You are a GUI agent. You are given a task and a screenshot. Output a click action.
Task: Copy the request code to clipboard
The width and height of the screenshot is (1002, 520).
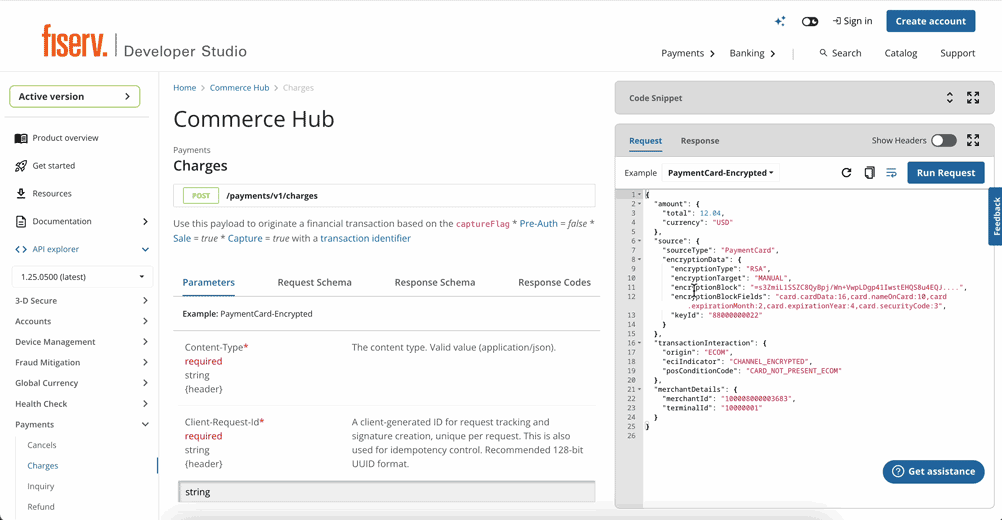pos(869,173)
